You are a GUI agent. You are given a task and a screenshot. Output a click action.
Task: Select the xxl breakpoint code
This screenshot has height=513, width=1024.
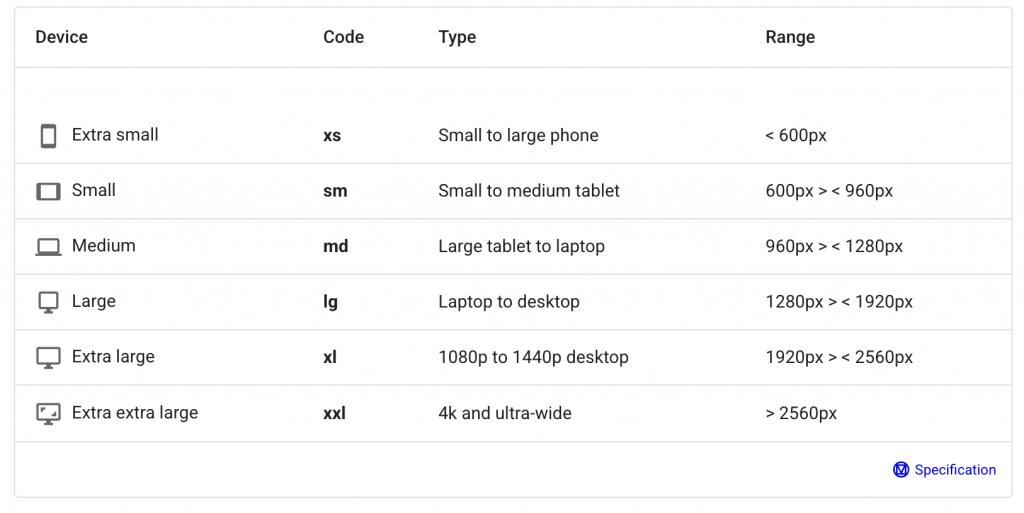(x=334, y=414)
